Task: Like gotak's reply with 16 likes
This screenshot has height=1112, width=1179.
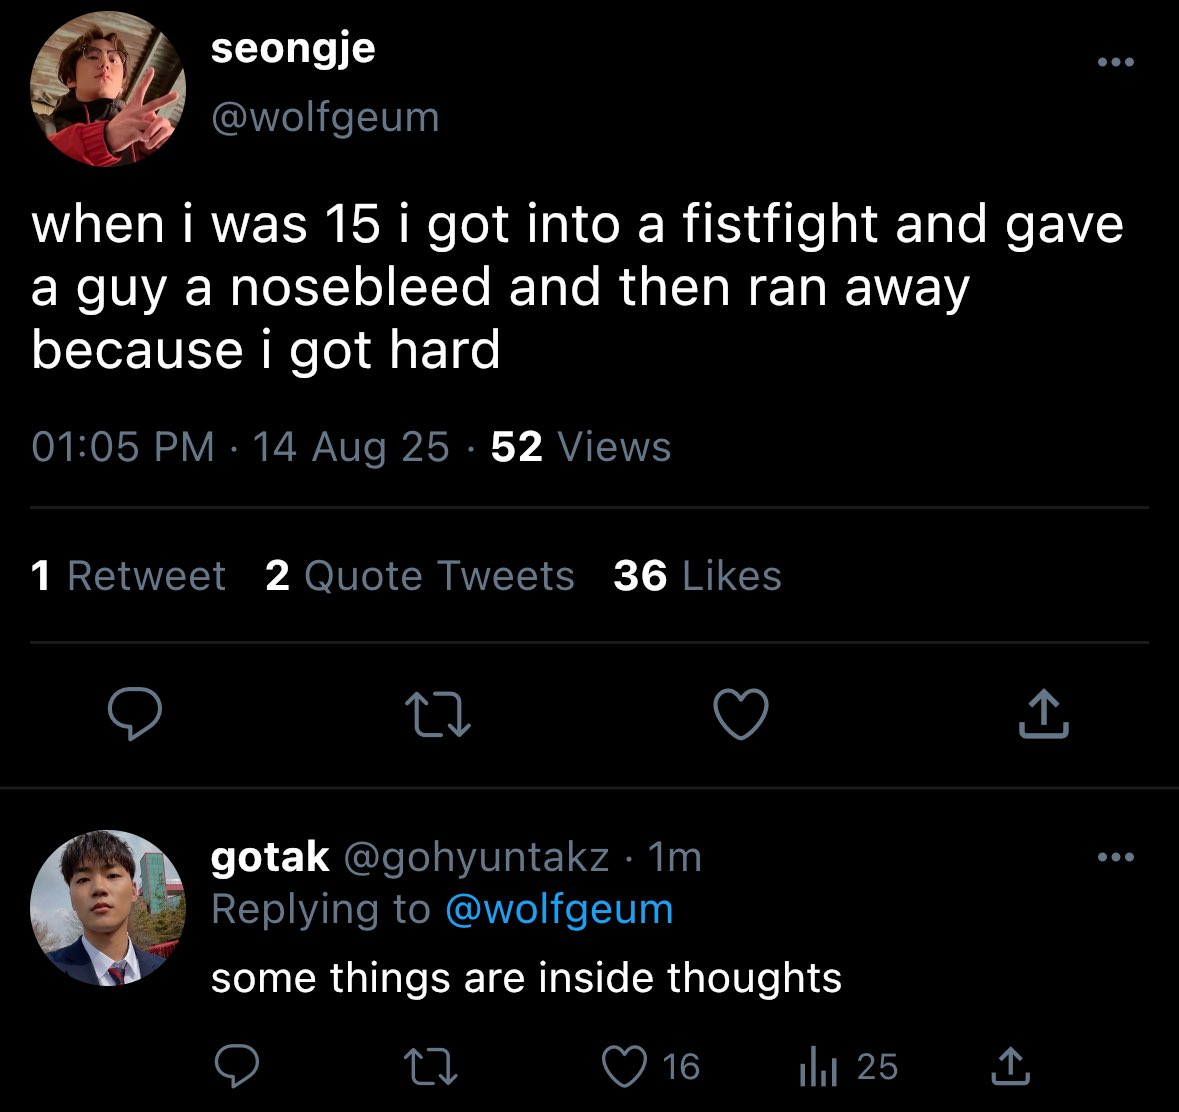Action: pyautogui.click(x=625, y=1066)
